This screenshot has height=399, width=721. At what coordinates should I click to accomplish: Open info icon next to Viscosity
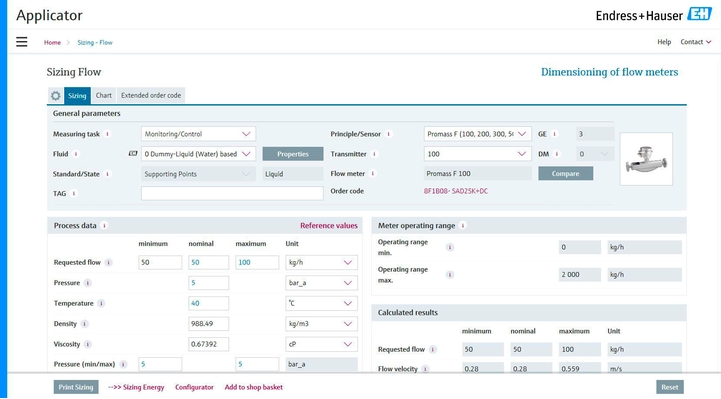click(x=88, y=344)
